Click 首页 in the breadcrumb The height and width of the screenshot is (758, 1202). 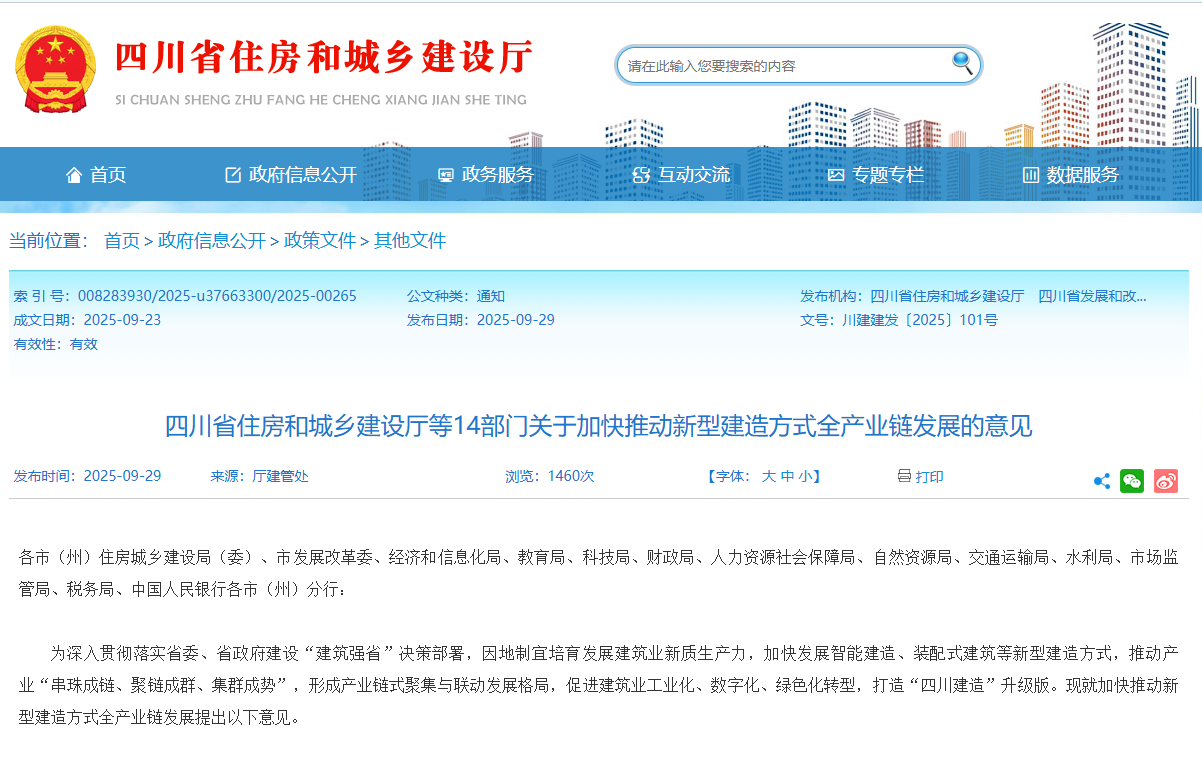pos(122,241)
